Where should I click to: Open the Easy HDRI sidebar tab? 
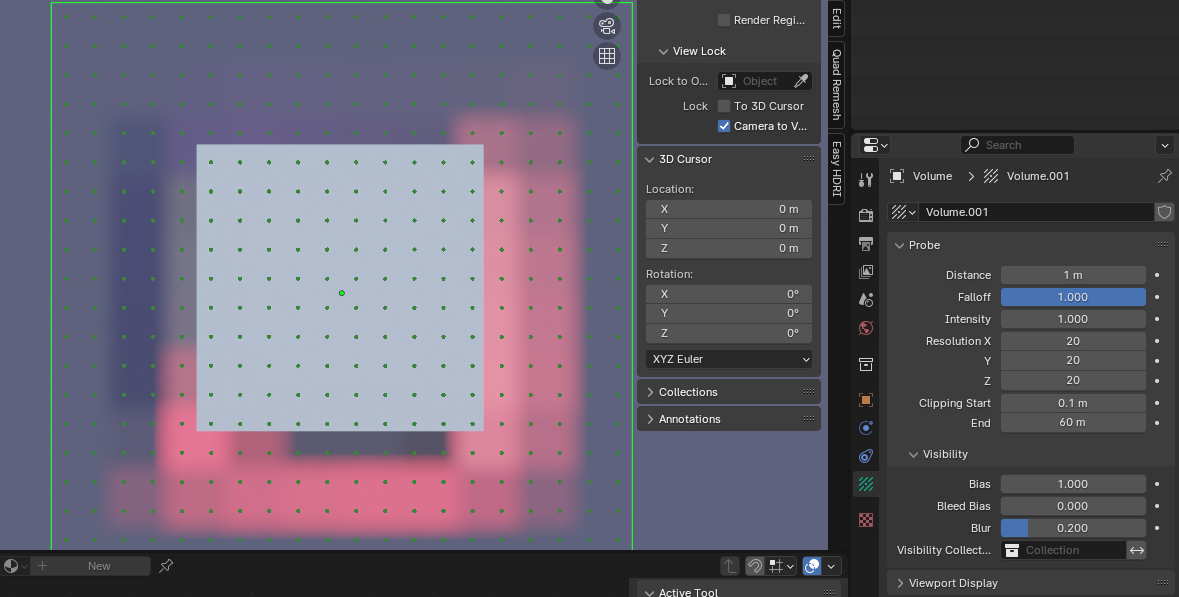click(x=836, y=168)
